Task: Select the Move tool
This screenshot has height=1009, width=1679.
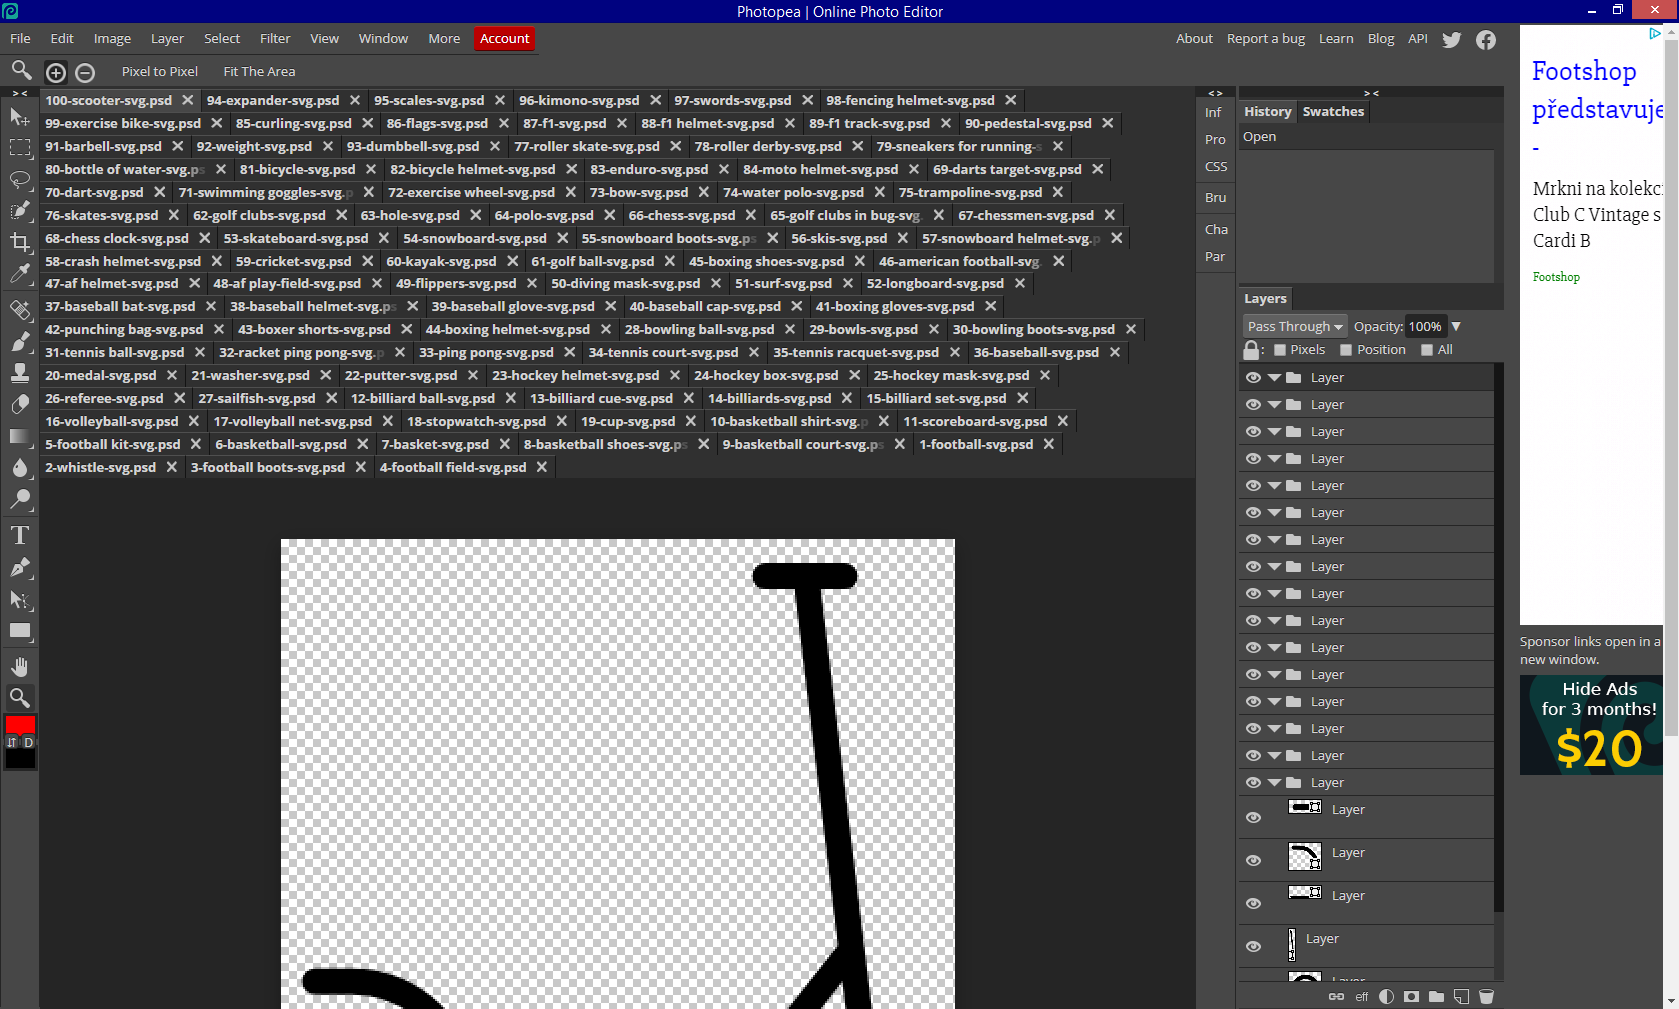Action: (20, 115)
